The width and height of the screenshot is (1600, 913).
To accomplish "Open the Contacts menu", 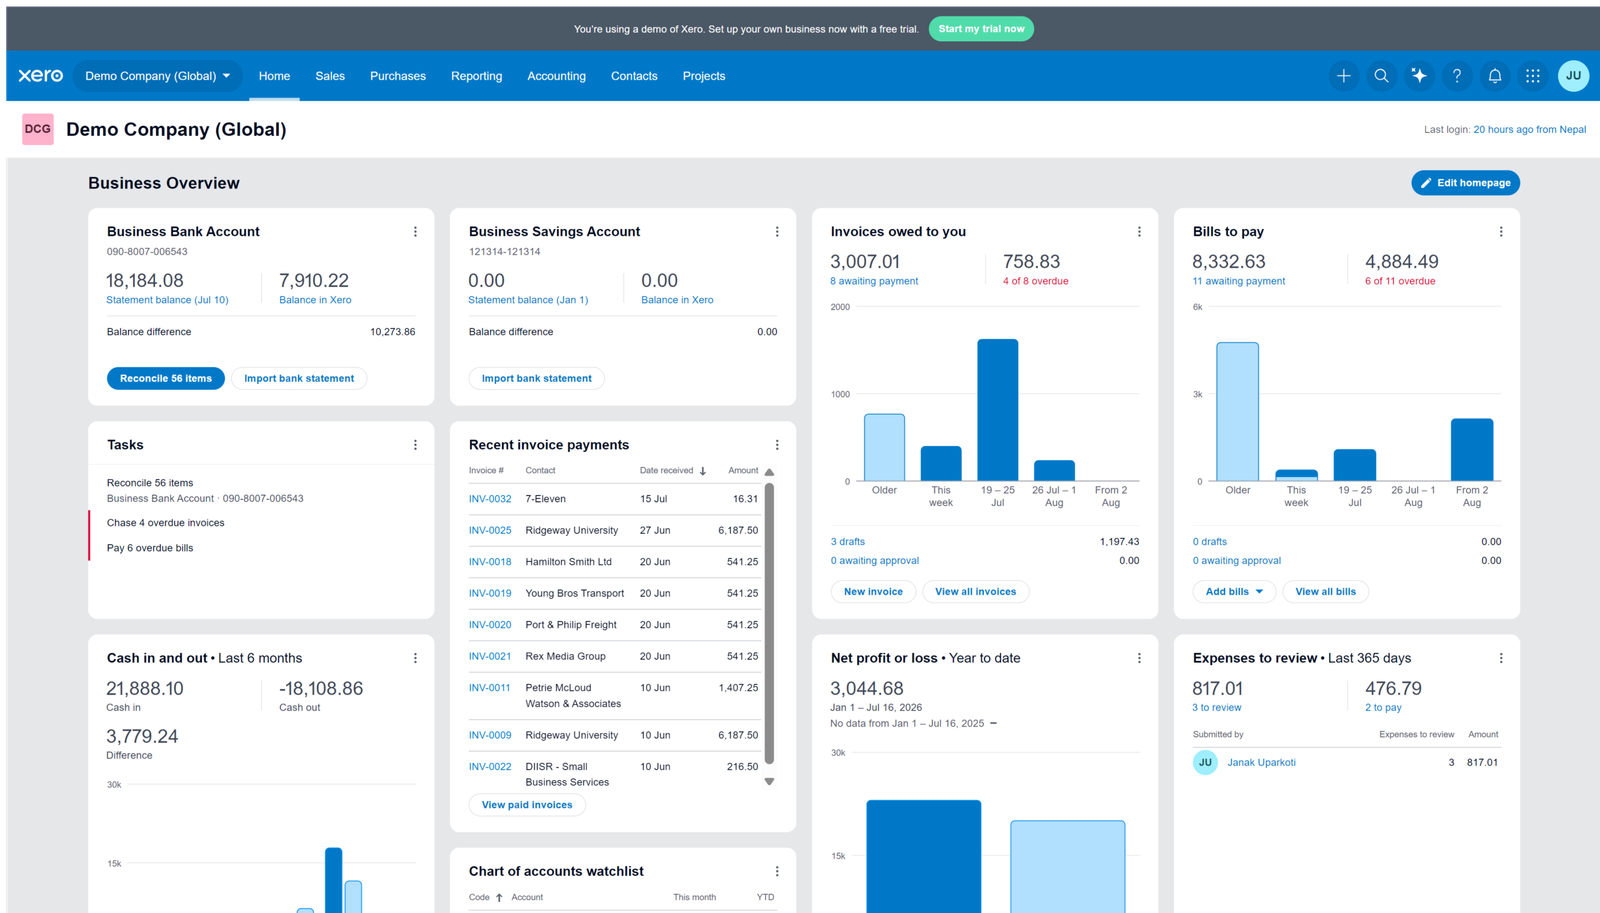I will 634,76.
